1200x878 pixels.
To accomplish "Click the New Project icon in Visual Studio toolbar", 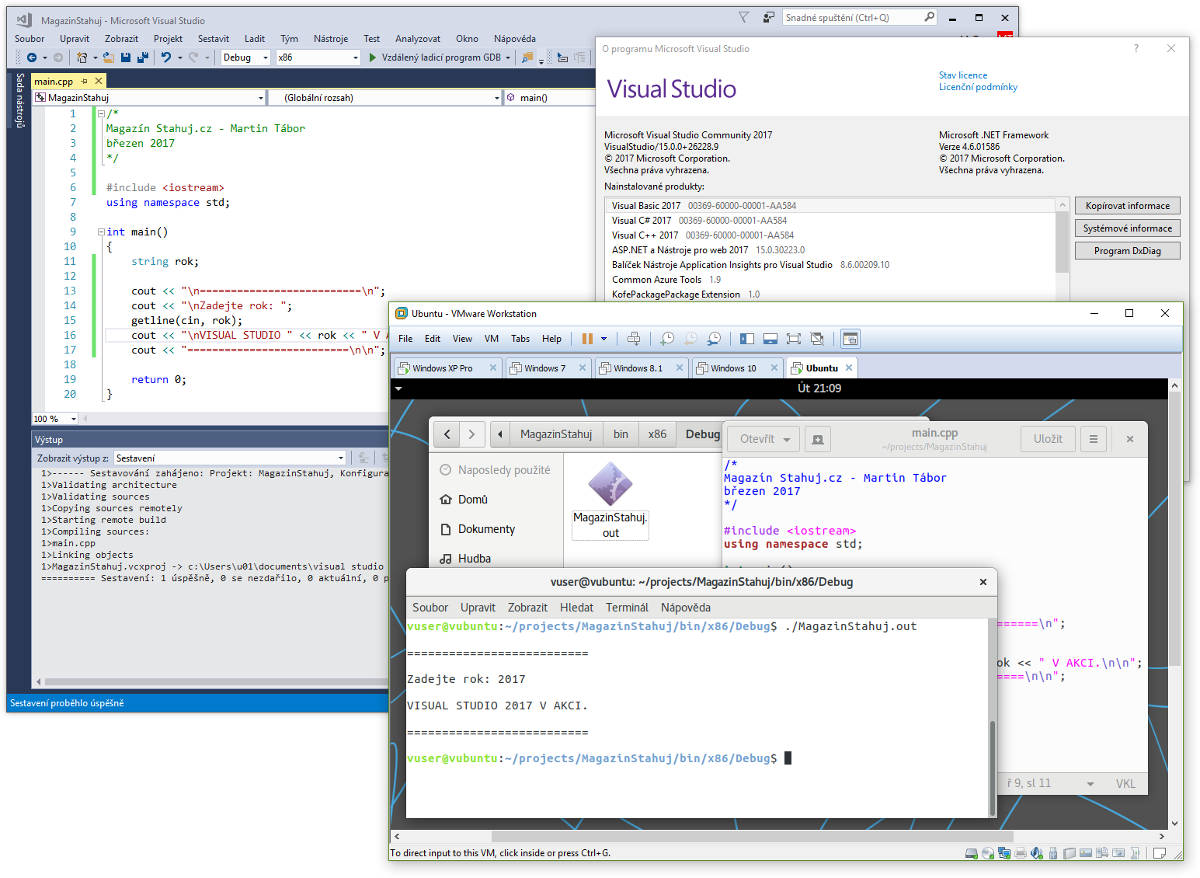I will pos(83,58).
